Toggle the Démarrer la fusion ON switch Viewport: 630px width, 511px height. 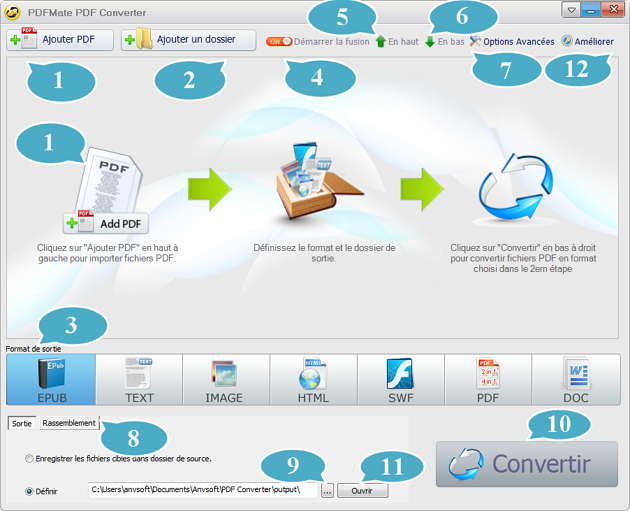[279, 42]
